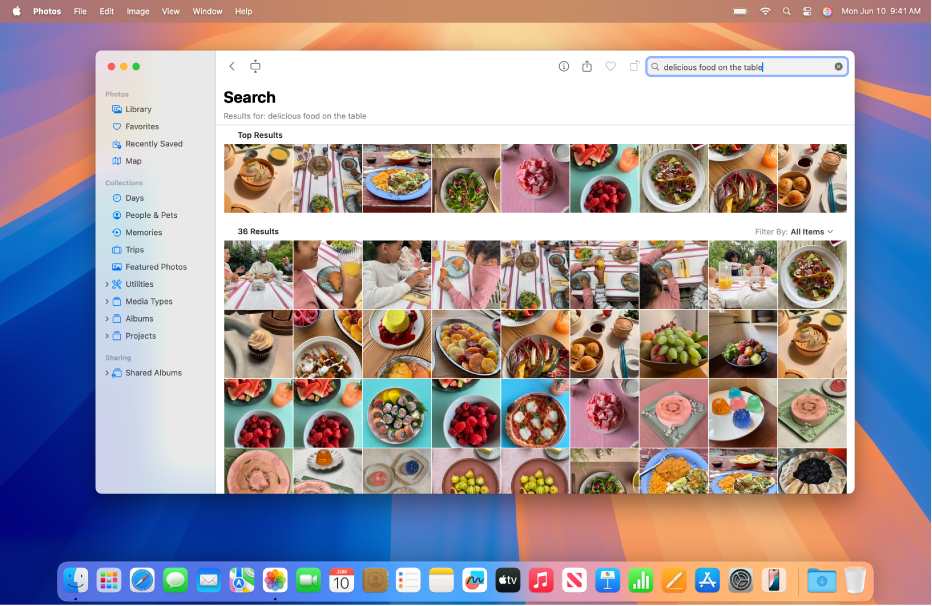Open the Image menu

point(136,11)
